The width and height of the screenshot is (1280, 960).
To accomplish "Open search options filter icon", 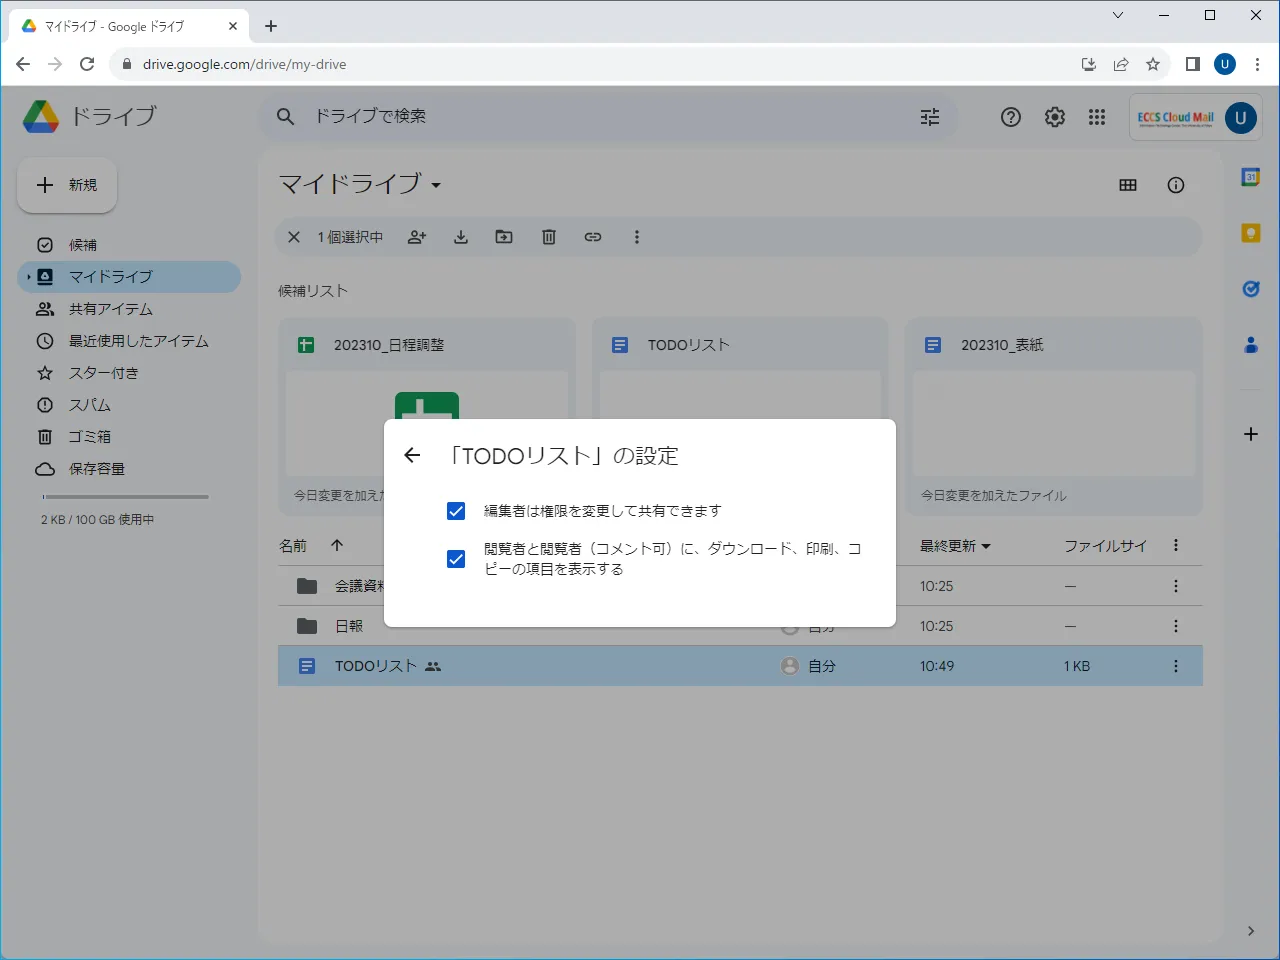I will pos(930,117).
